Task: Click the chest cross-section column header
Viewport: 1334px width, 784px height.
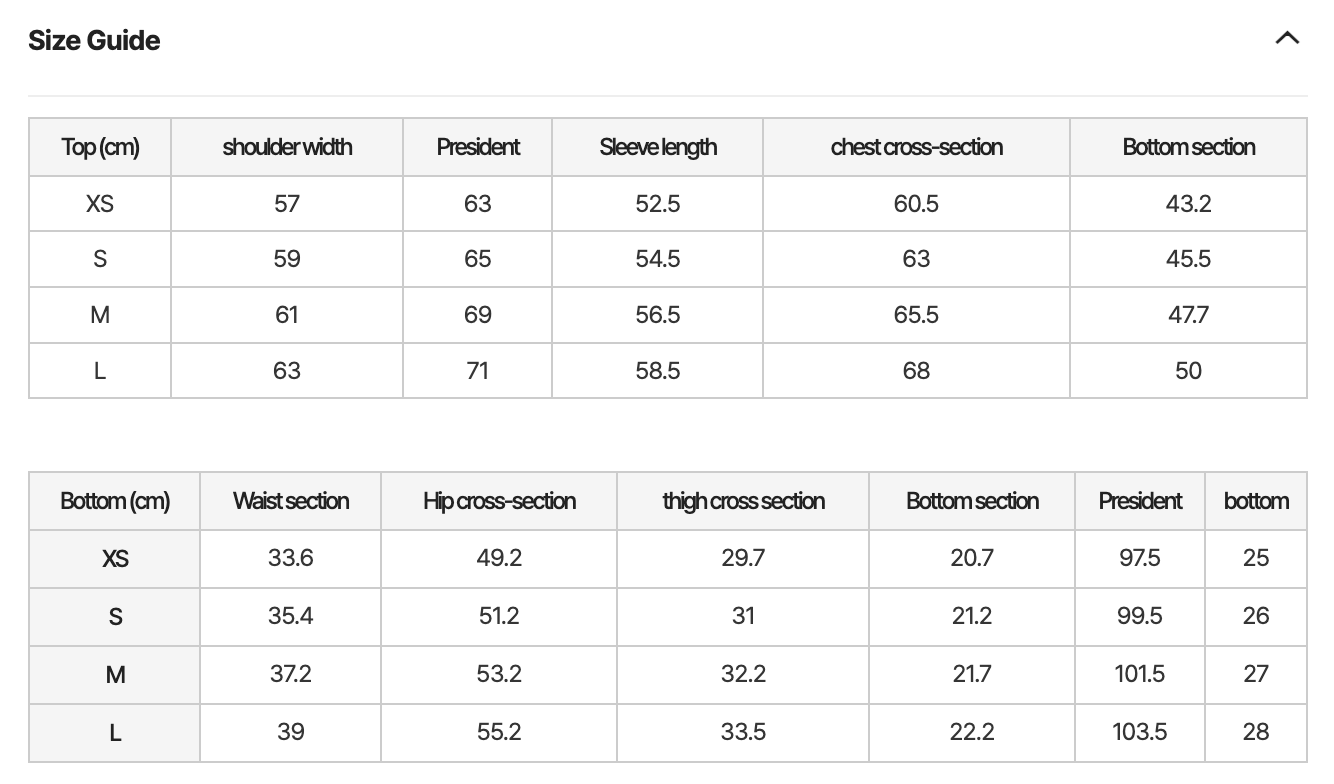Action: [x=916, y=147]
